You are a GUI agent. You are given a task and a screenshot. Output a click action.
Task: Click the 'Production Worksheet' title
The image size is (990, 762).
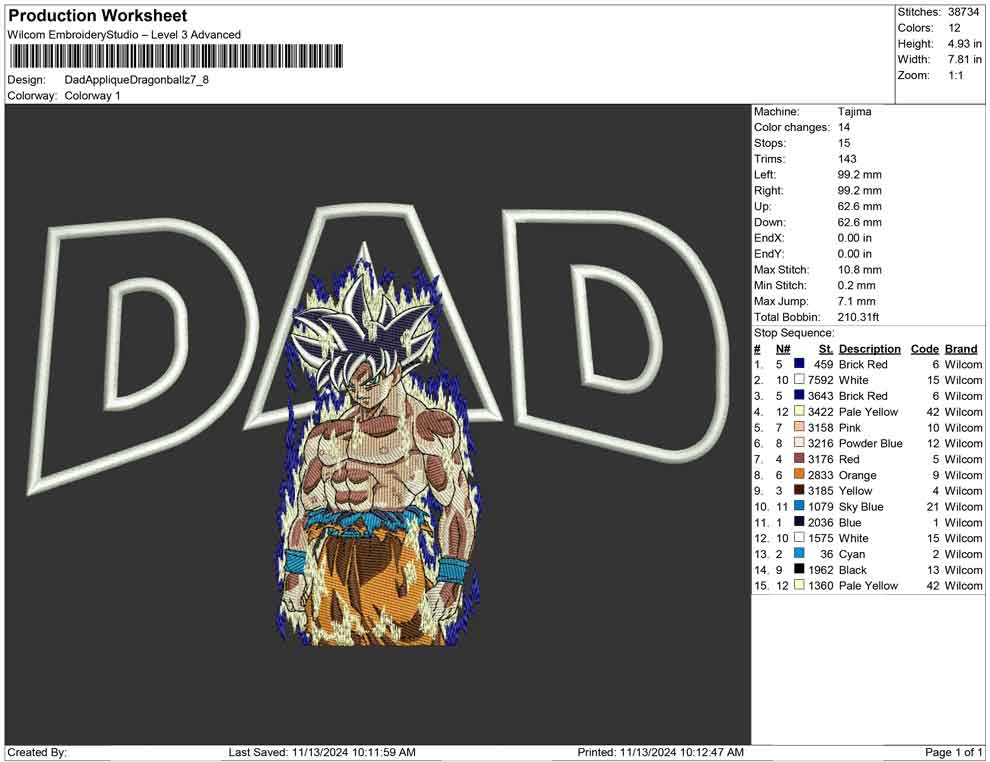98,16
